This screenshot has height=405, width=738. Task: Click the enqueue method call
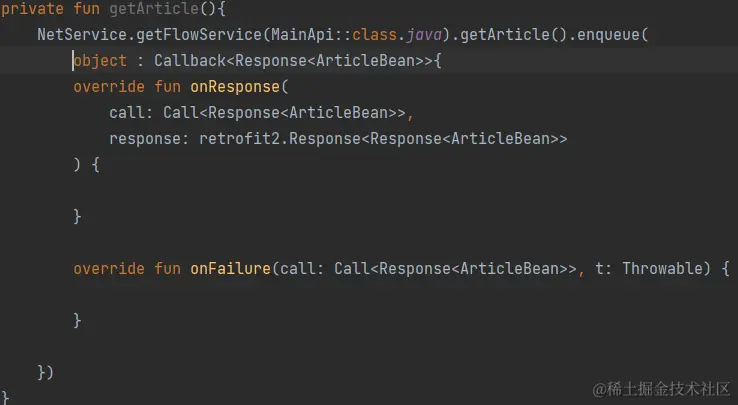(608, 34)
